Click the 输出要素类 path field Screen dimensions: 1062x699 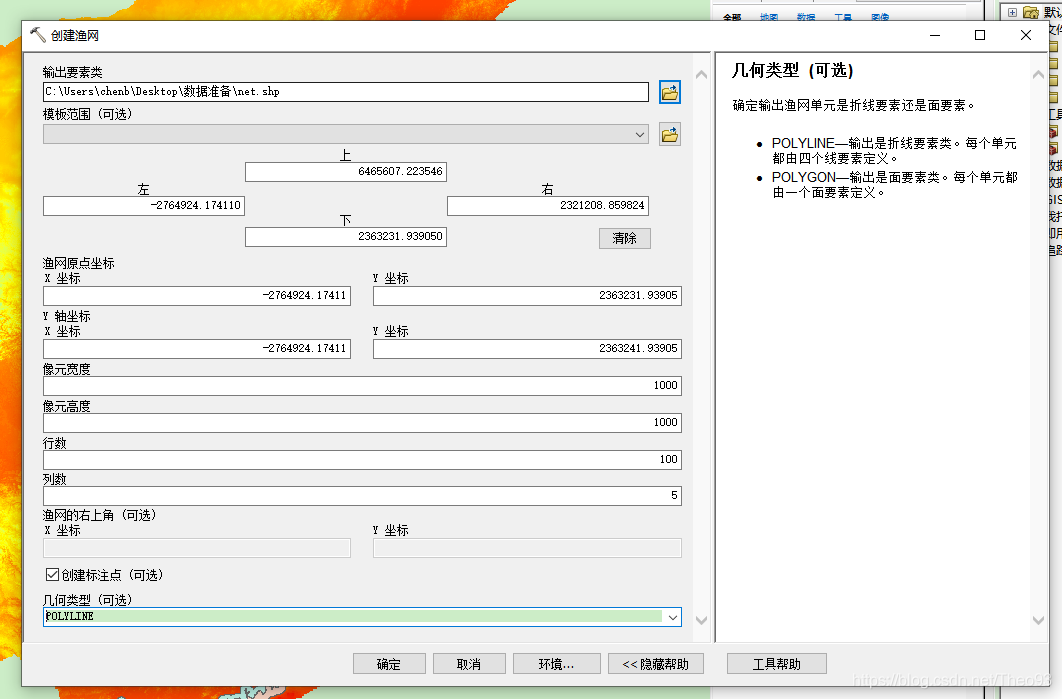coord(345,91)
